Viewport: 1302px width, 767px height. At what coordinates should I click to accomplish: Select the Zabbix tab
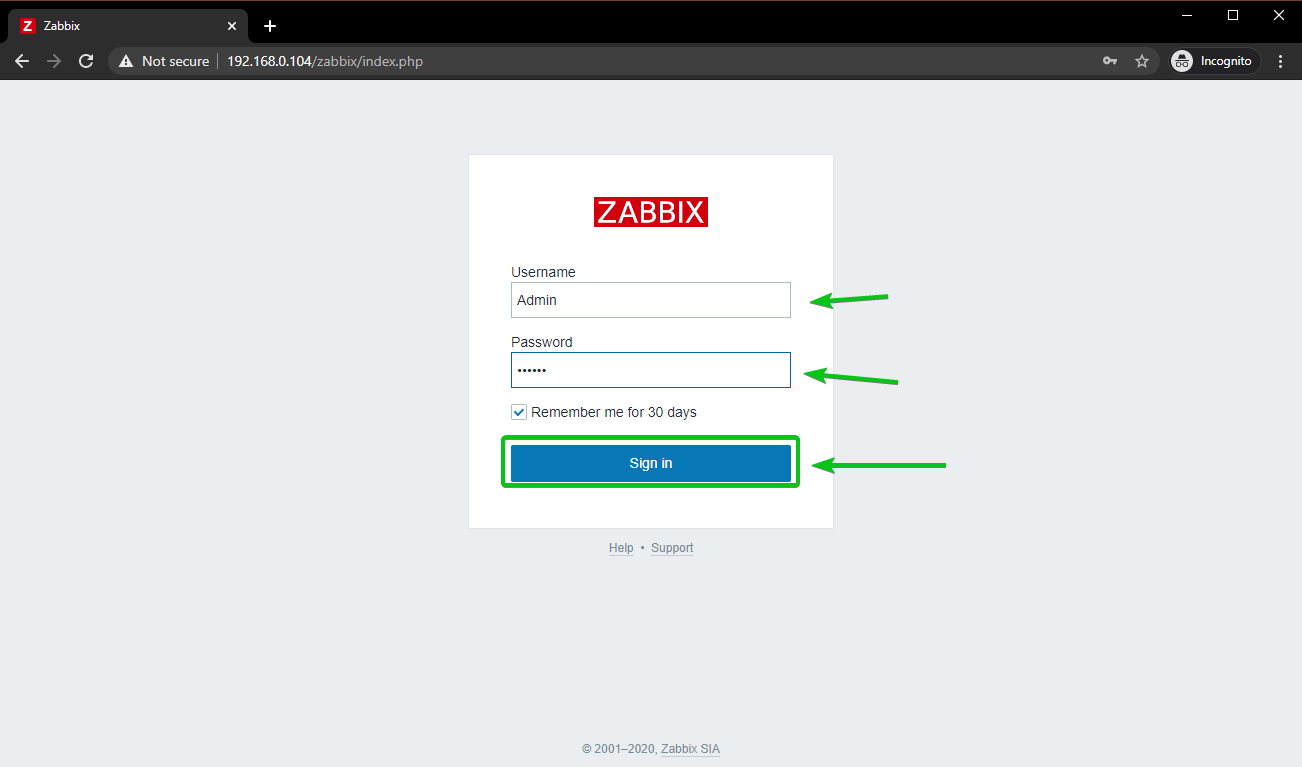pyautogui.click(x=128, y=26)
